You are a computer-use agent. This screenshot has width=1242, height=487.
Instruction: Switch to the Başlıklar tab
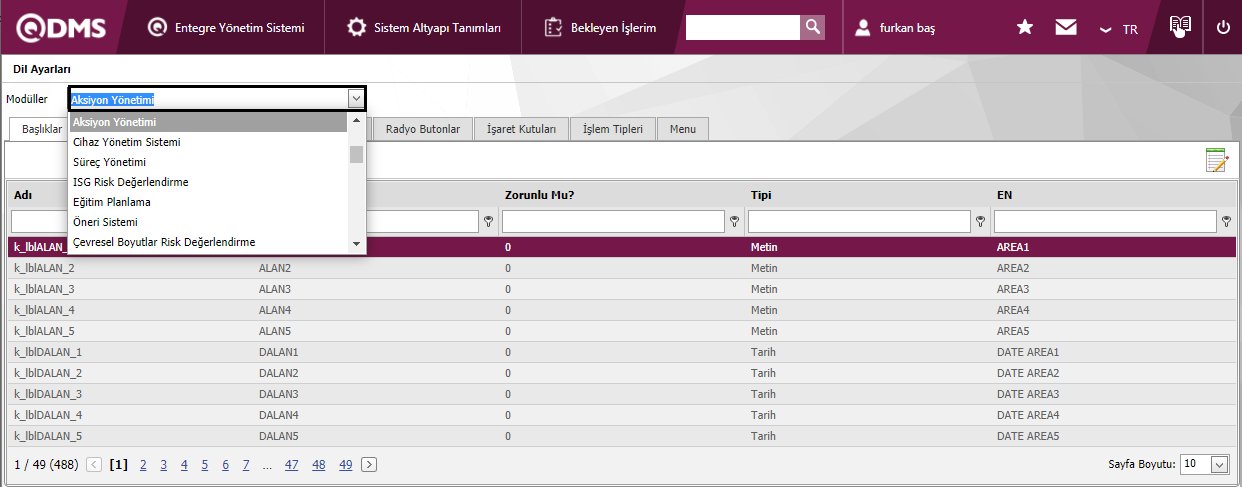click(42, 129)
